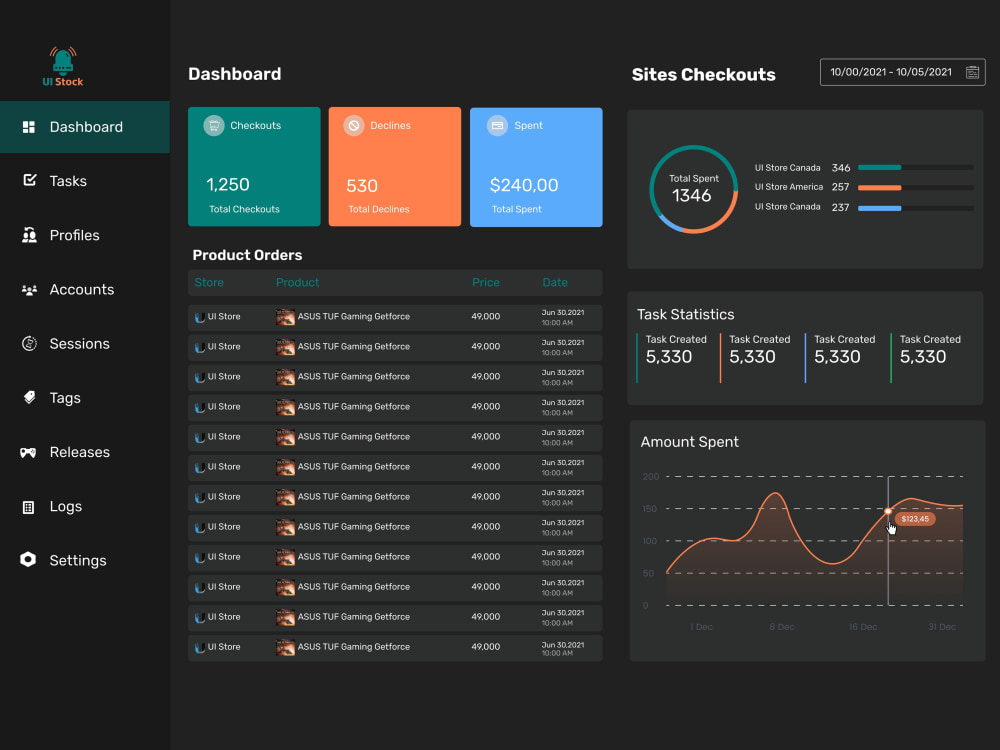
Task: Click the 200 value on chart axis
Action: (x=651, y=476)
